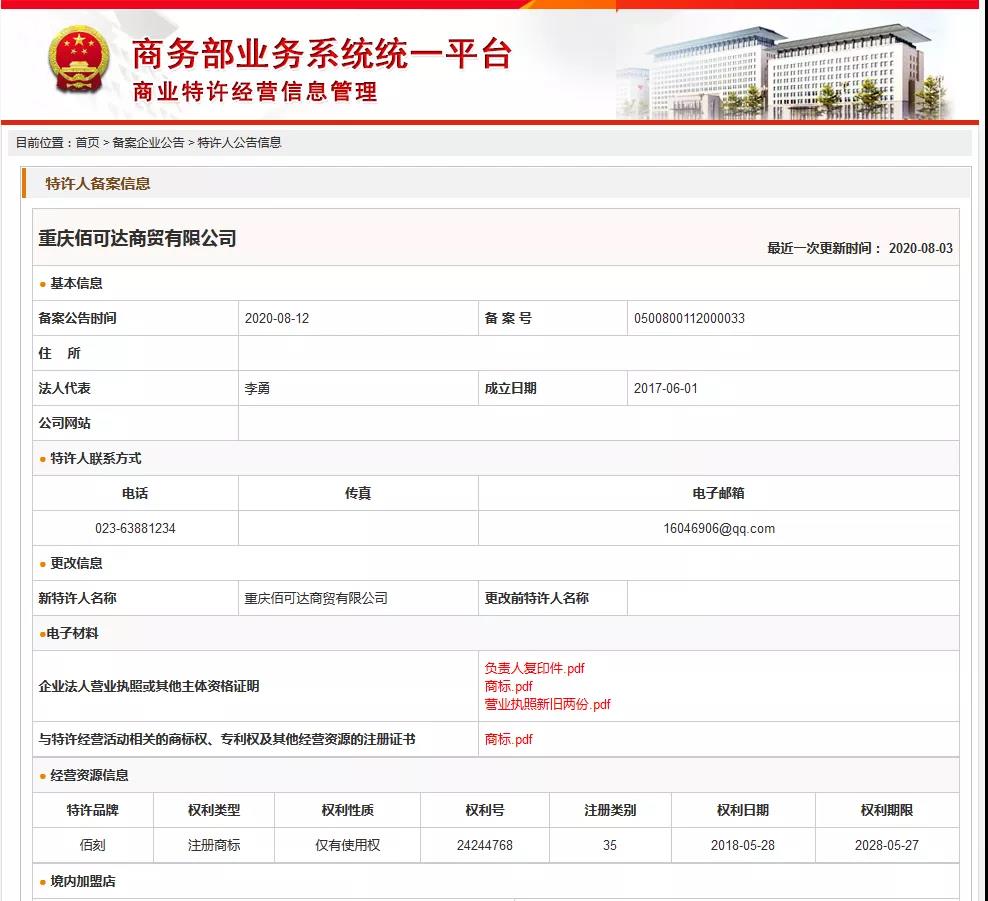Image resolution: width=988 pixels, height=901 pixels.
Task: Select the email 16046906@qq.com
Action: tap(719, 529)
